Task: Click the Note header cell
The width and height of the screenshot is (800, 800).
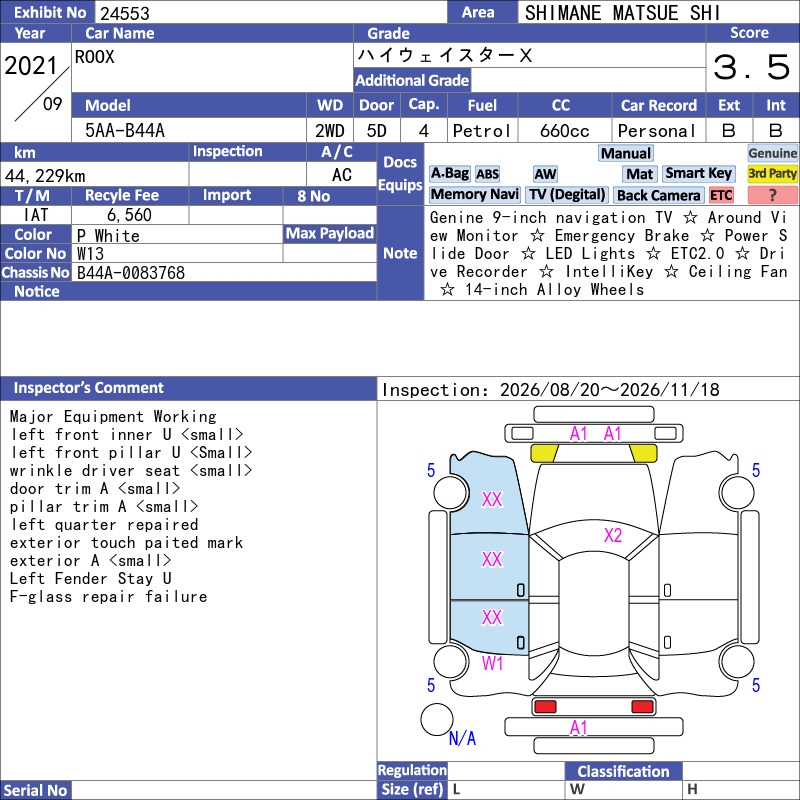Action: pos(401,253)
